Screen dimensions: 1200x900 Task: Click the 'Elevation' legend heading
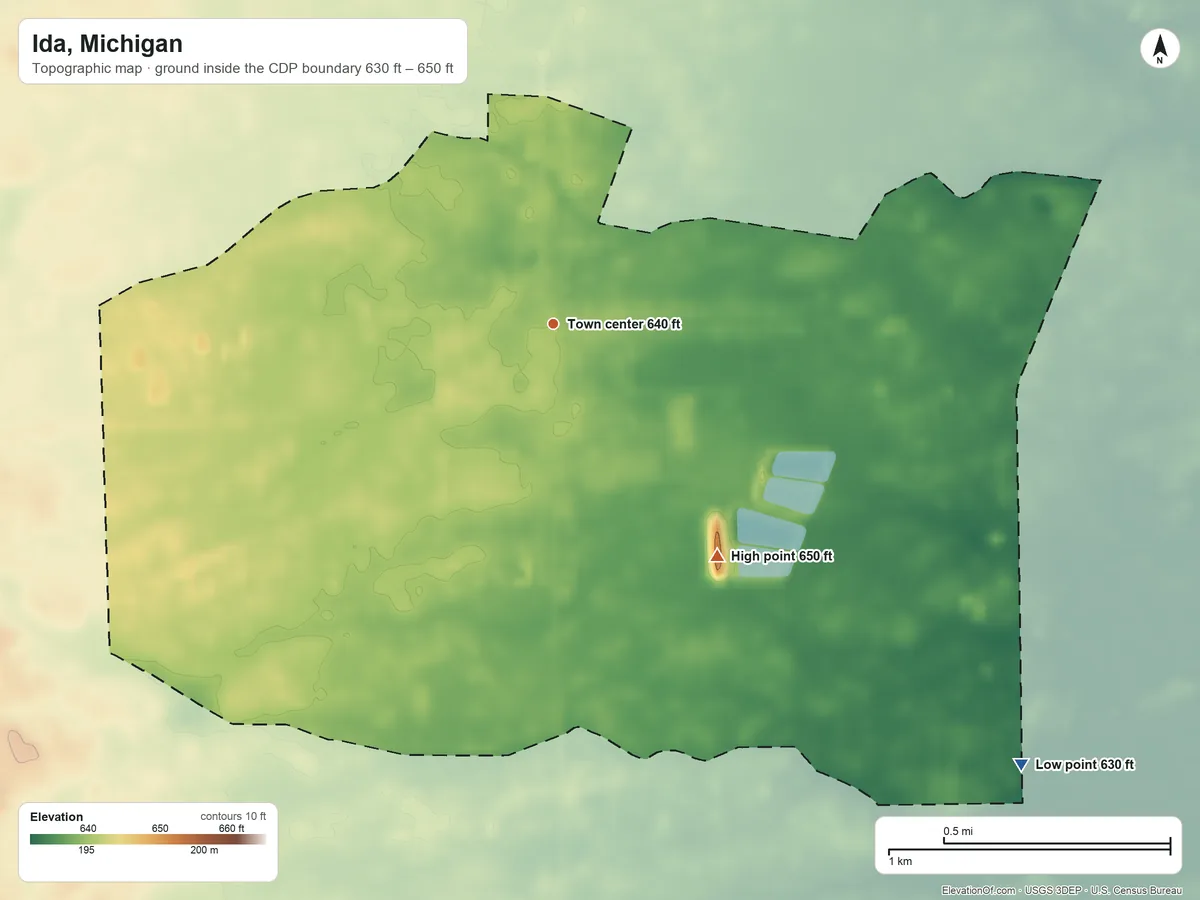pos(57,817)
